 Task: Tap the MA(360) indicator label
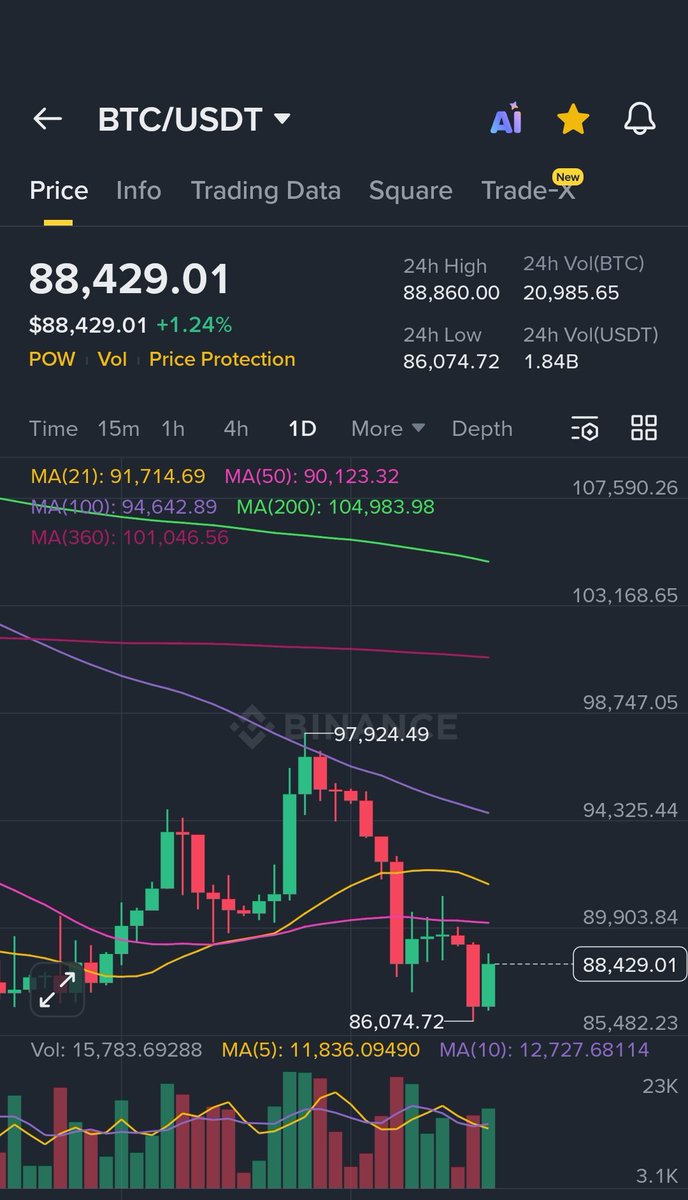[129, 538]
